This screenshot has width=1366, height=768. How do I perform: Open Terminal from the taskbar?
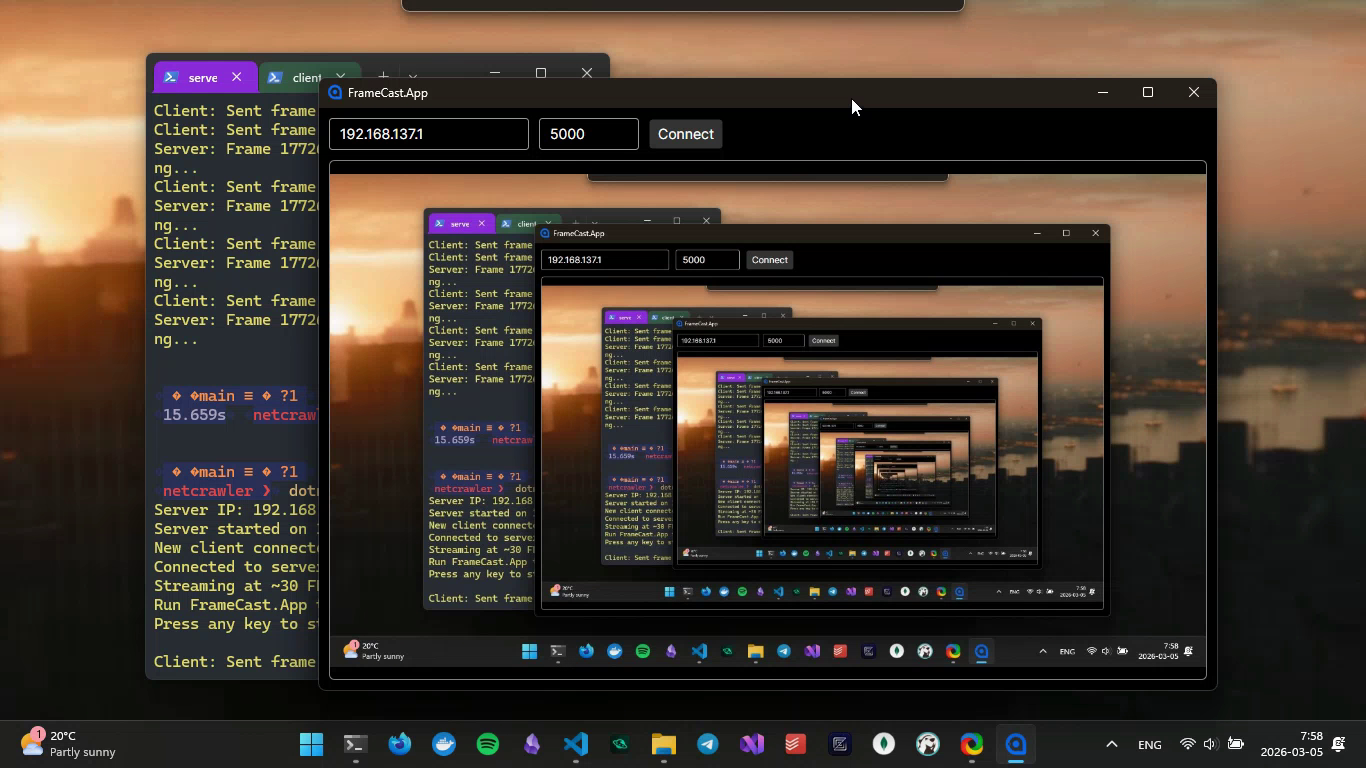point(355,744)
